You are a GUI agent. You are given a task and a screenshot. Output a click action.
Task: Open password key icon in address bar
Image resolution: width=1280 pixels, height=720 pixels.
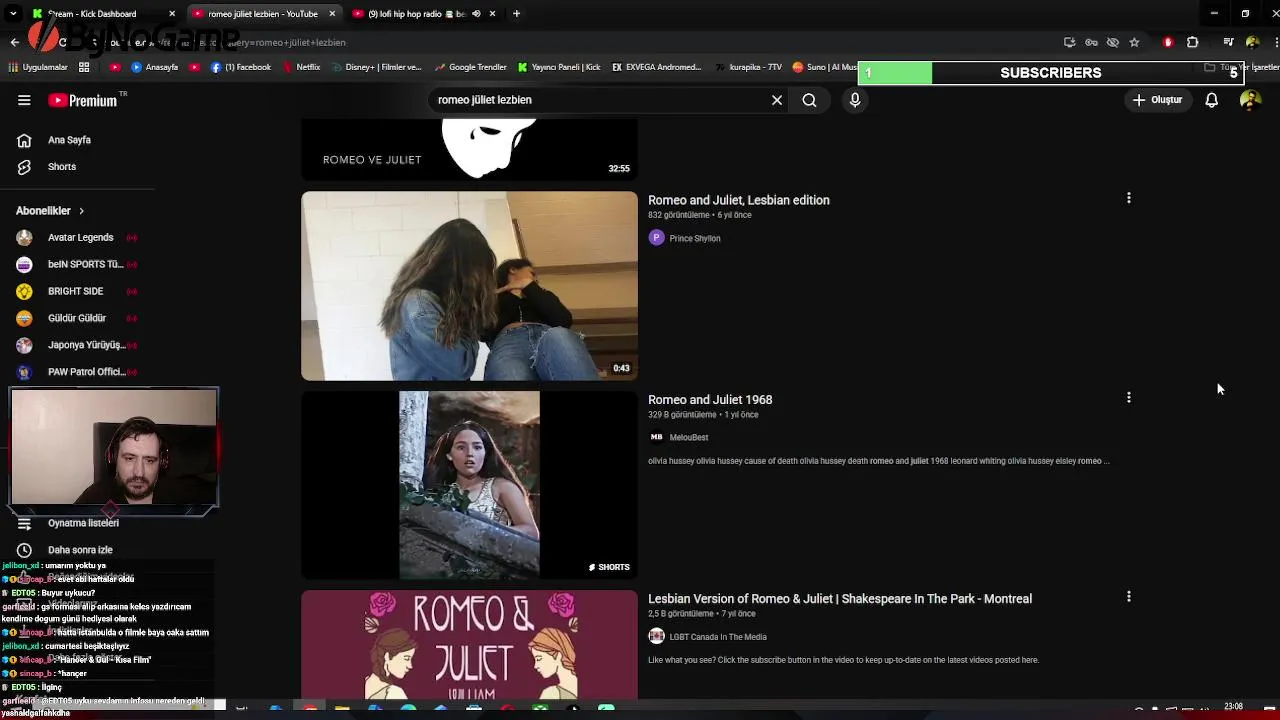[x=1091, y=42]
